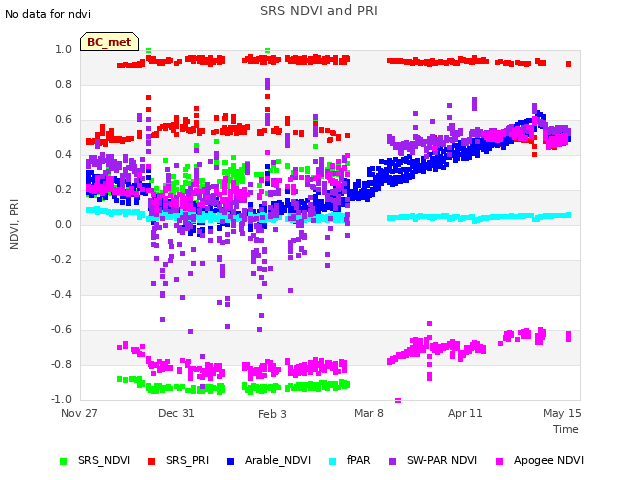
Task: Click the 0.4 y-axis tick label
Action: point(63,155)
